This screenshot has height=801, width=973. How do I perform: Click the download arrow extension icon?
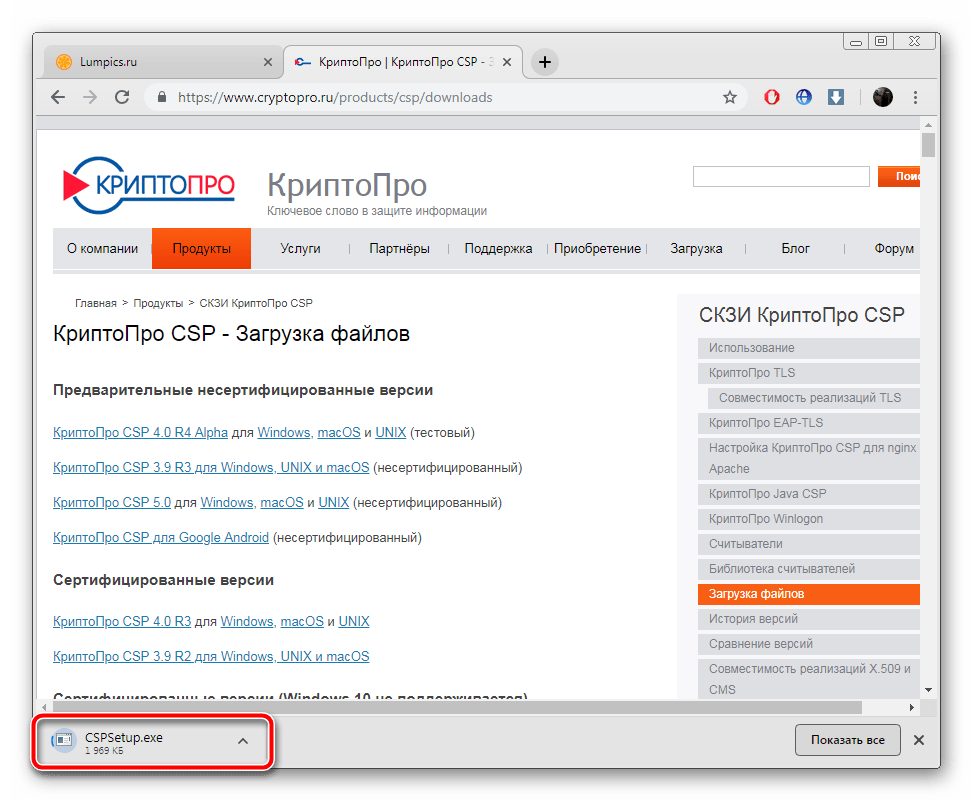point(836,97)
